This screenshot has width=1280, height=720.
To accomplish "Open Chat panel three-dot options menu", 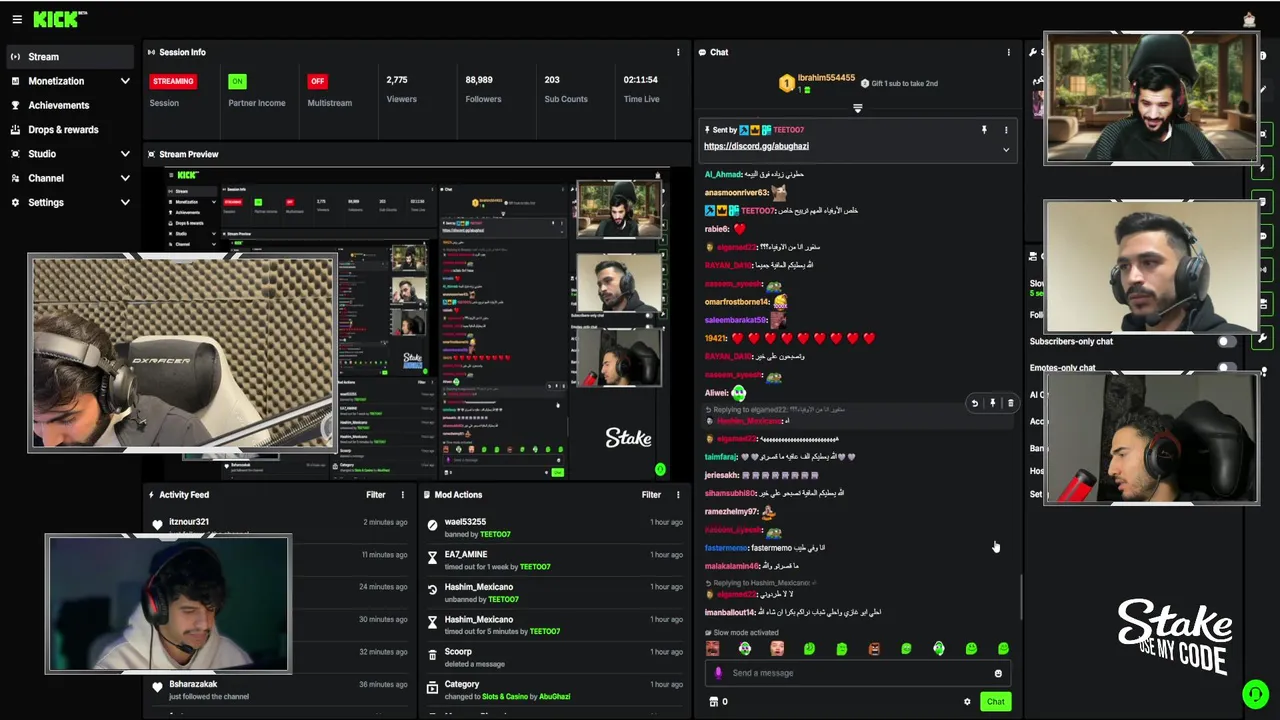I will [x=1008, y=52].
